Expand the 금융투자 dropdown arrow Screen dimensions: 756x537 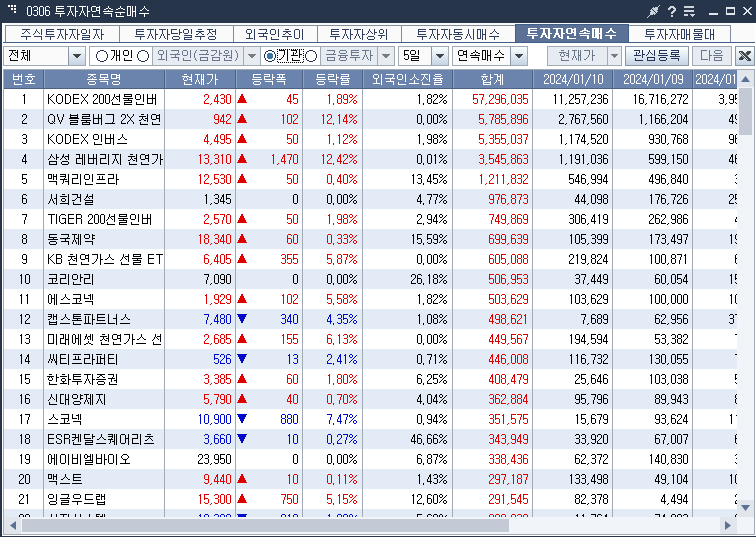pos(386,56)
